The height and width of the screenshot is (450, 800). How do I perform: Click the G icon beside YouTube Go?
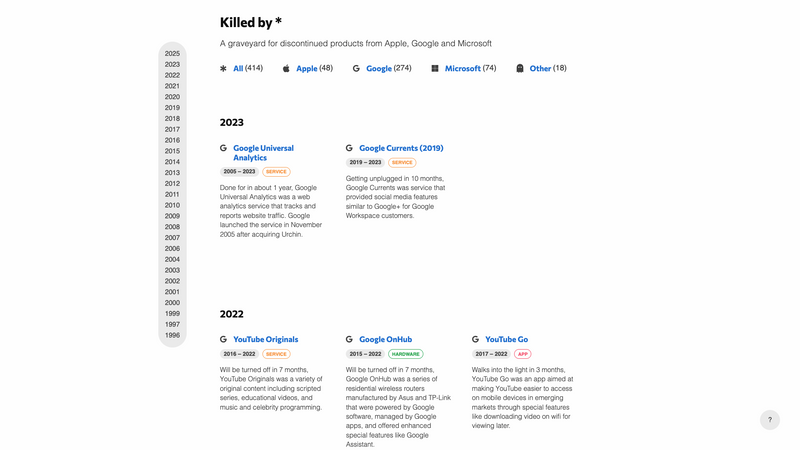[475, 340]
